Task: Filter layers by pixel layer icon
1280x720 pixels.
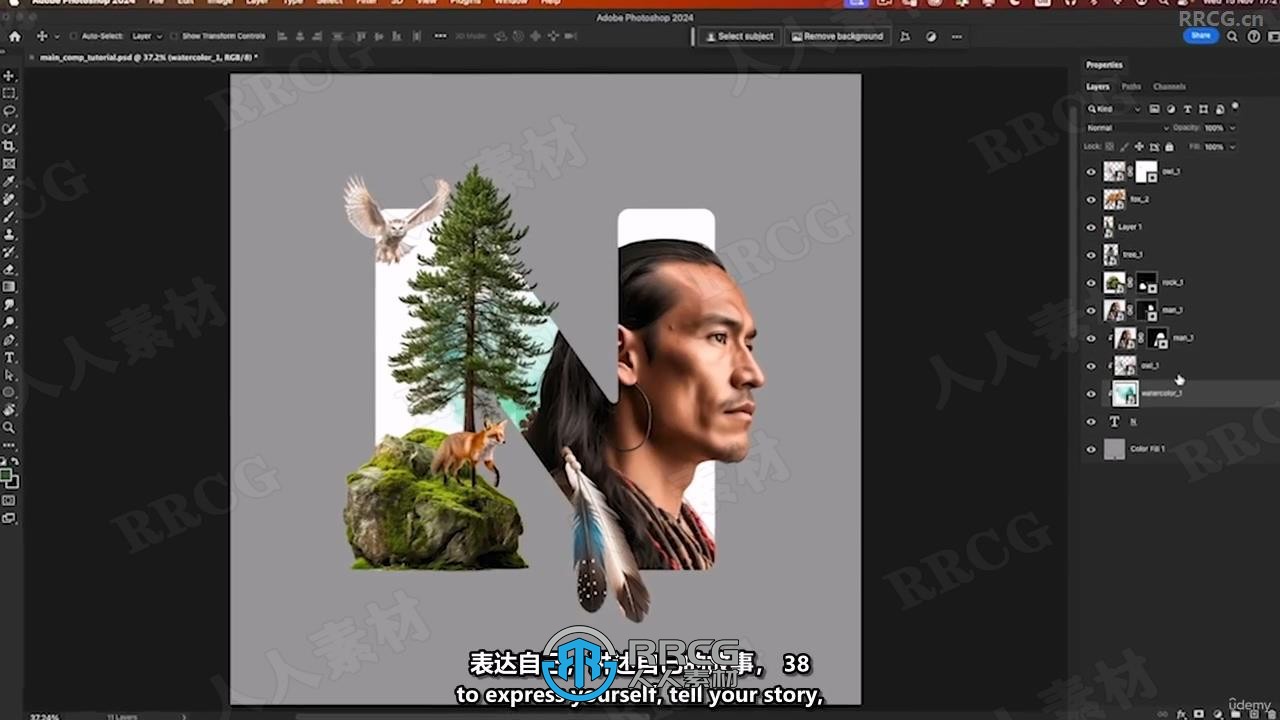Action: pos(1154,108)
